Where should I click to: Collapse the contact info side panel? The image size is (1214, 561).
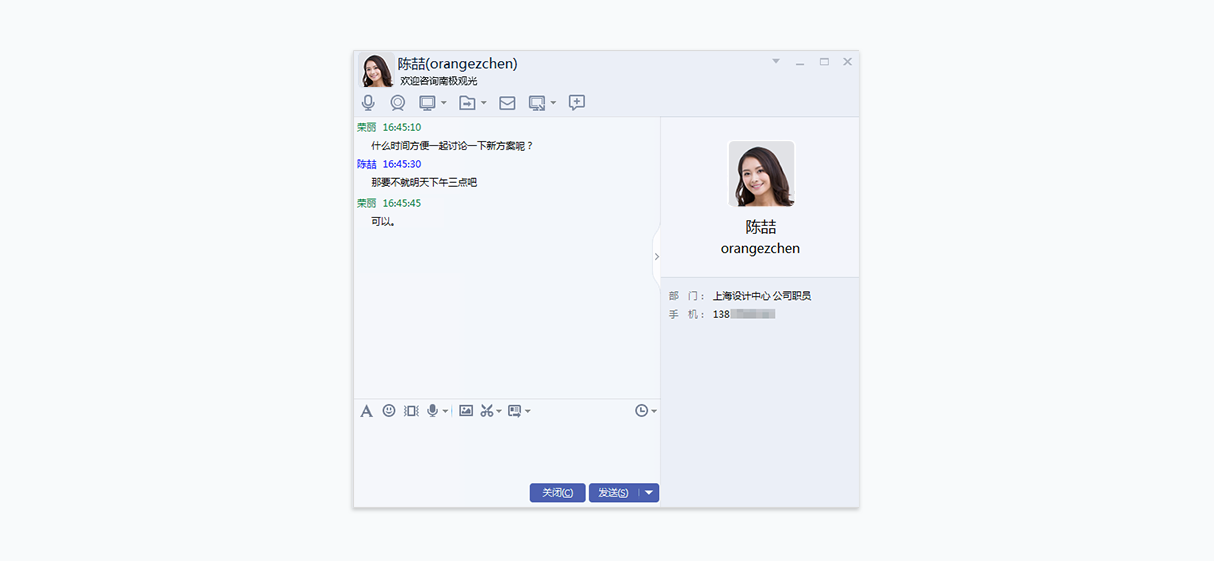[656, 257]
